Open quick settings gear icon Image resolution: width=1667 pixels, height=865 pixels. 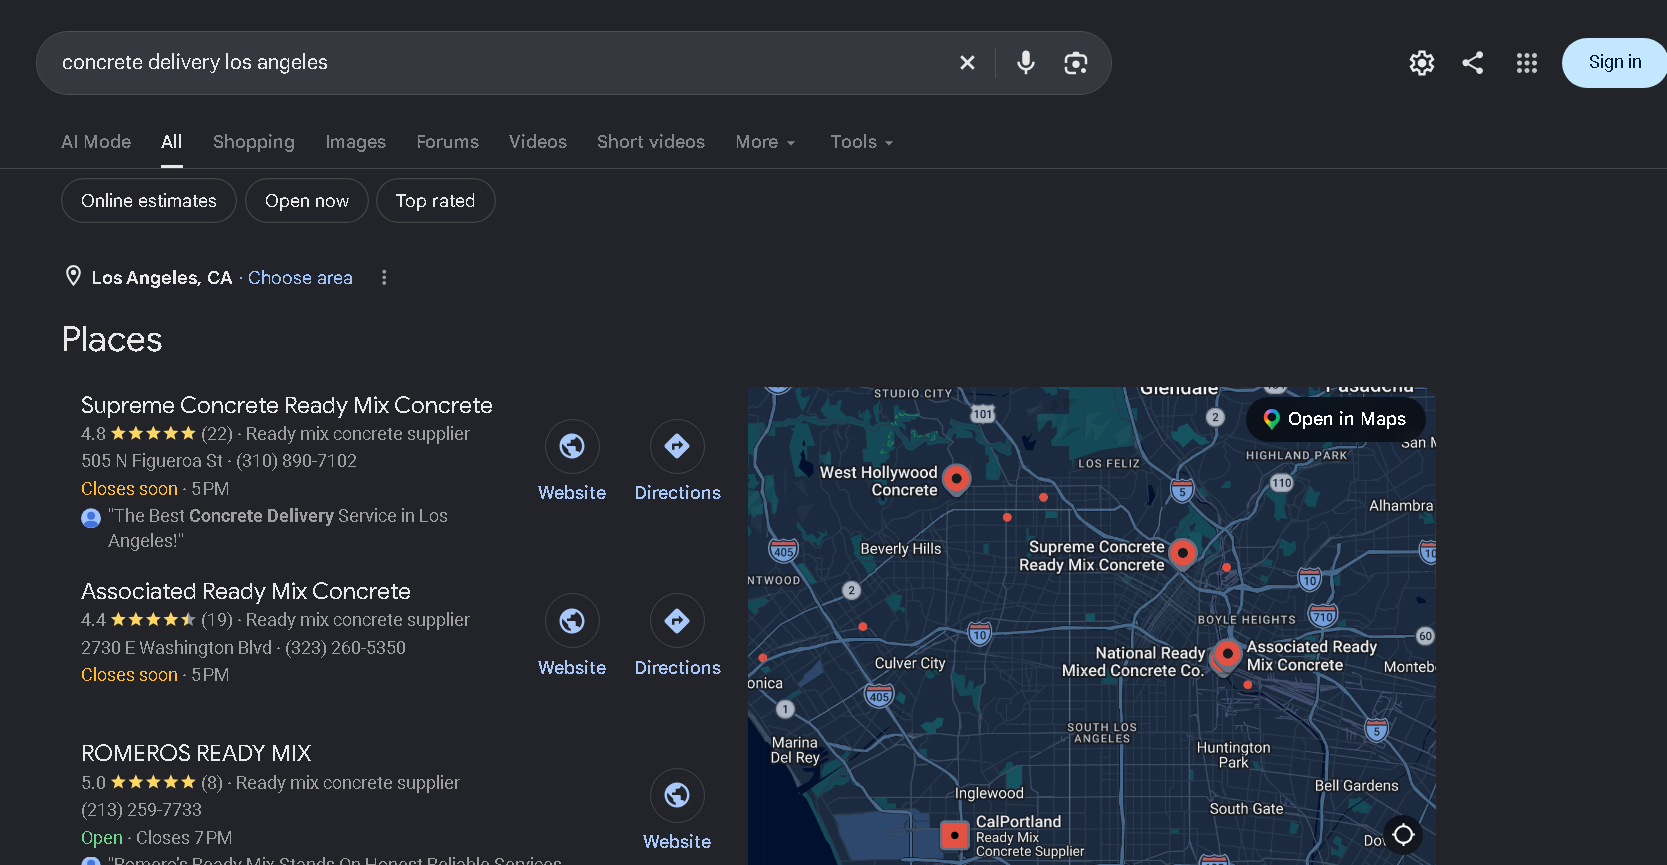[x=1422, y=63]
